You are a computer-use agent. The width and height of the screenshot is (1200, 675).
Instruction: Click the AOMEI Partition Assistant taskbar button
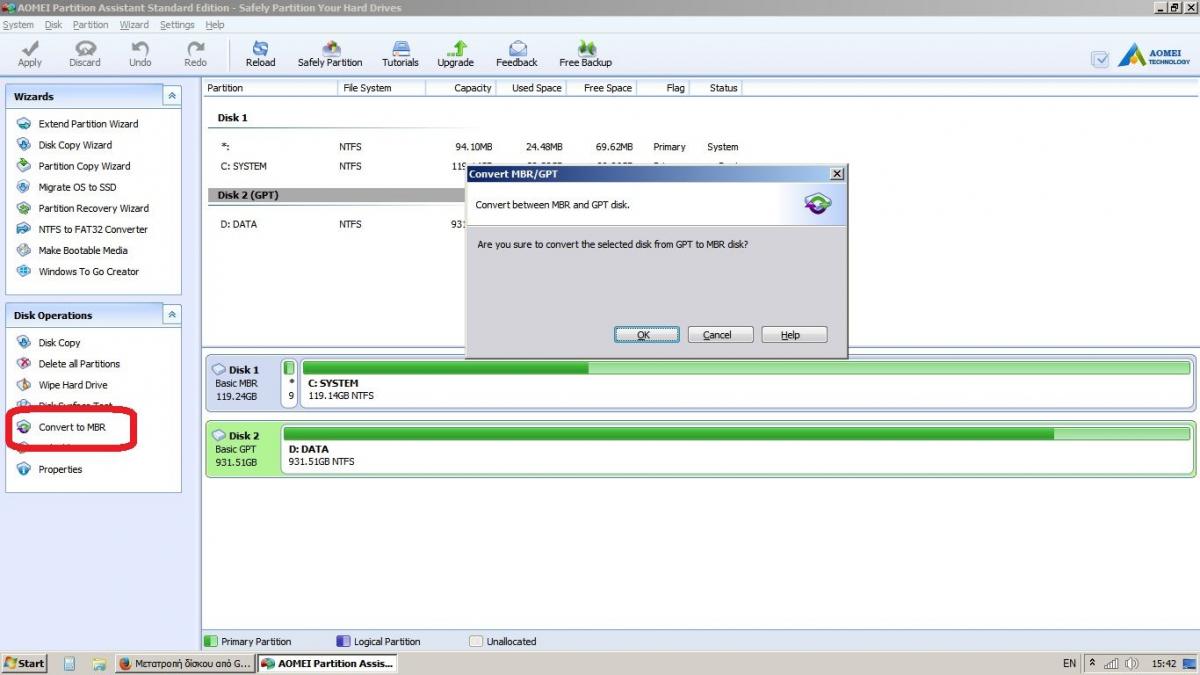tap(327, 663)
